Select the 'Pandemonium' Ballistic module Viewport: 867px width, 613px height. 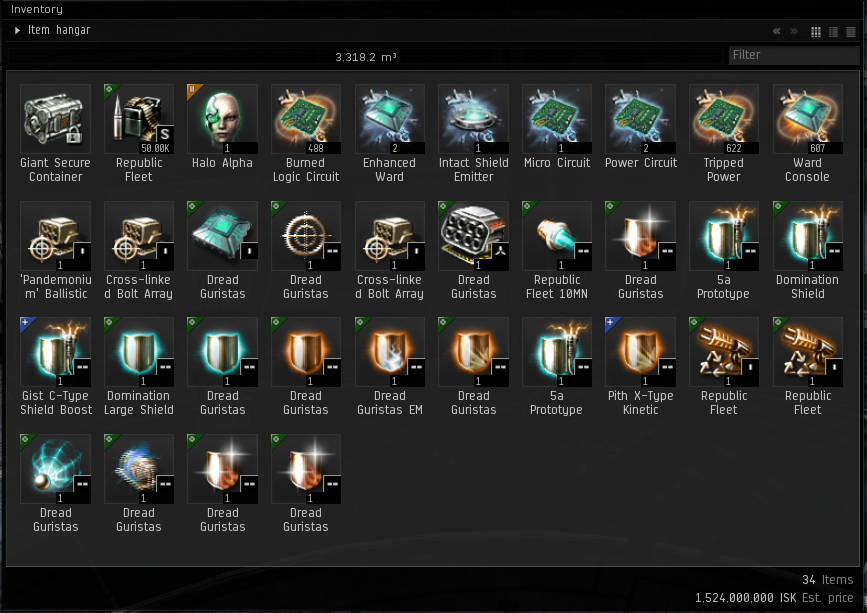[55, 236]
